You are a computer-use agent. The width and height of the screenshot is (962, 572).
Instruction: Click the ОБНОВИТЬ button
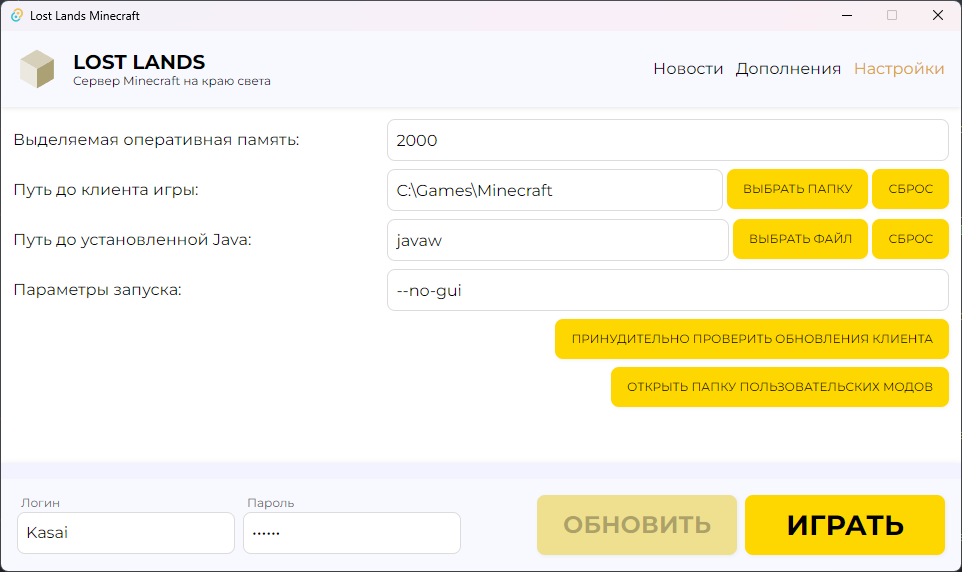click(637, 525)
